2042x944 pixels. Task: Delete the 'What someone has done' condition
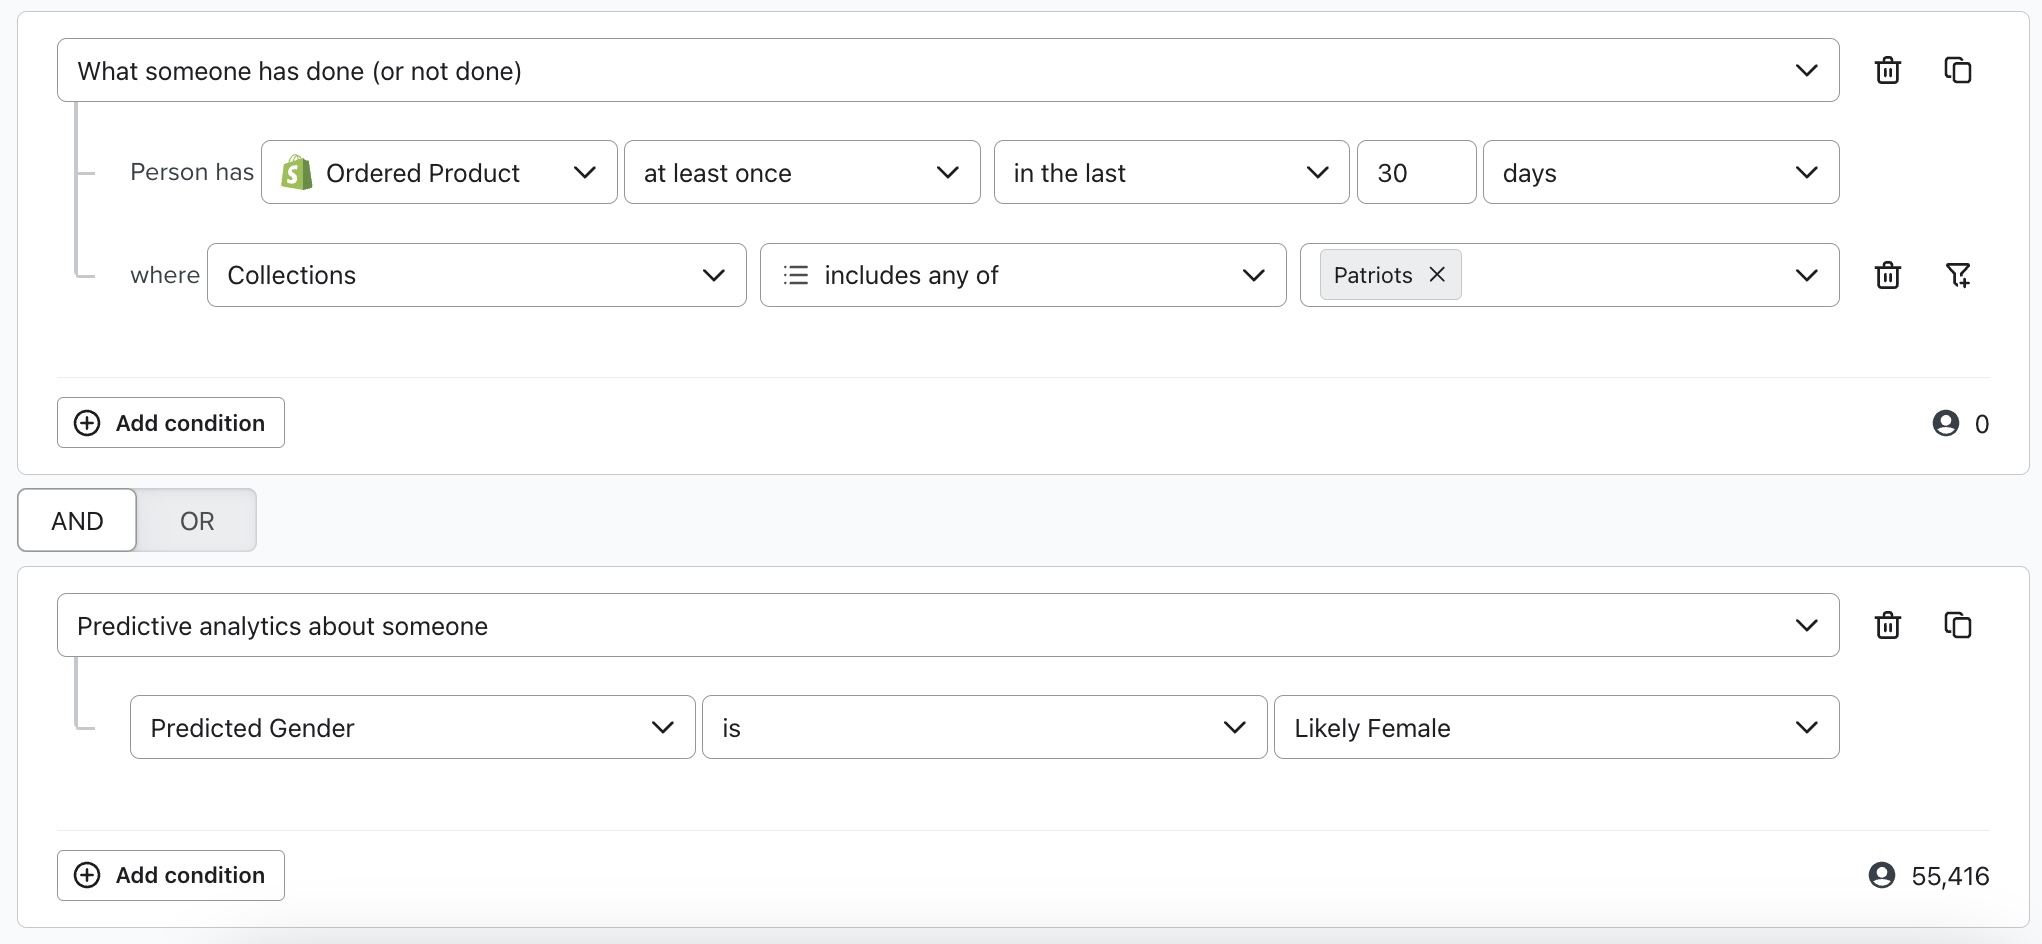click(x=1887, y=71)
